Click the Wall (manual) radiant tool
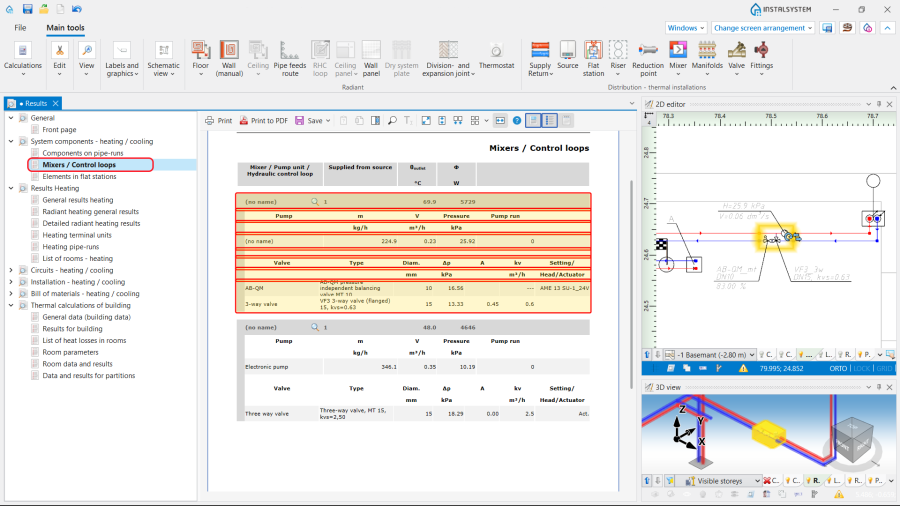 229,59
